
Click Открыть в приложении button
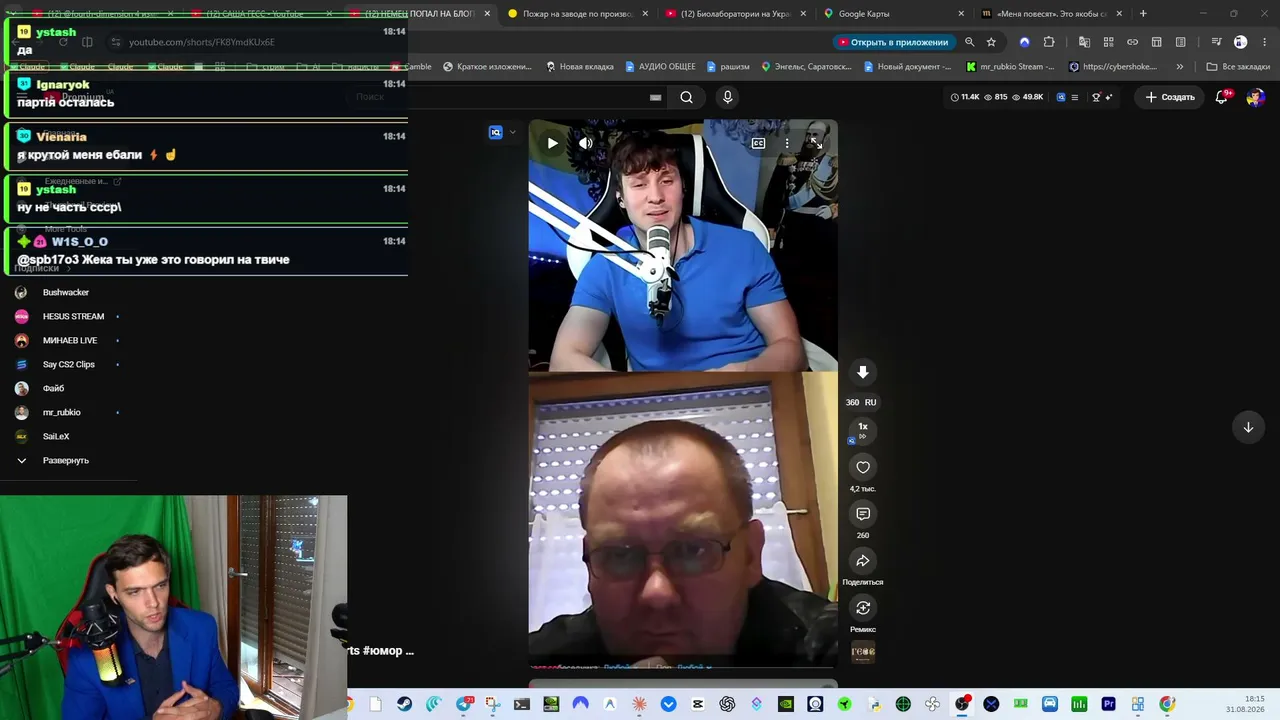893,42
